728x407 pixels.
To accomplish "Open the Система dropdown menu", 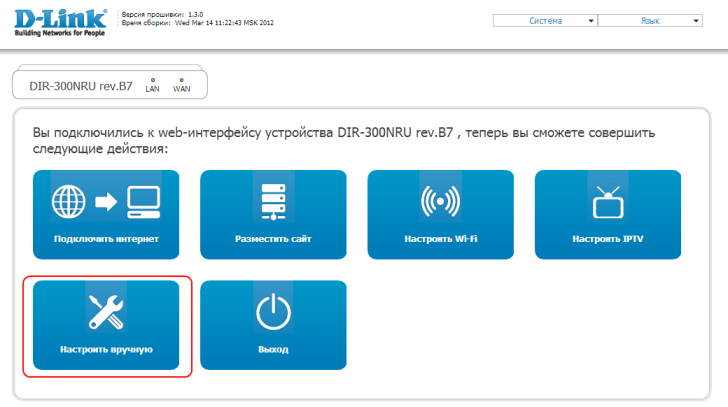I will click(552, 20).
